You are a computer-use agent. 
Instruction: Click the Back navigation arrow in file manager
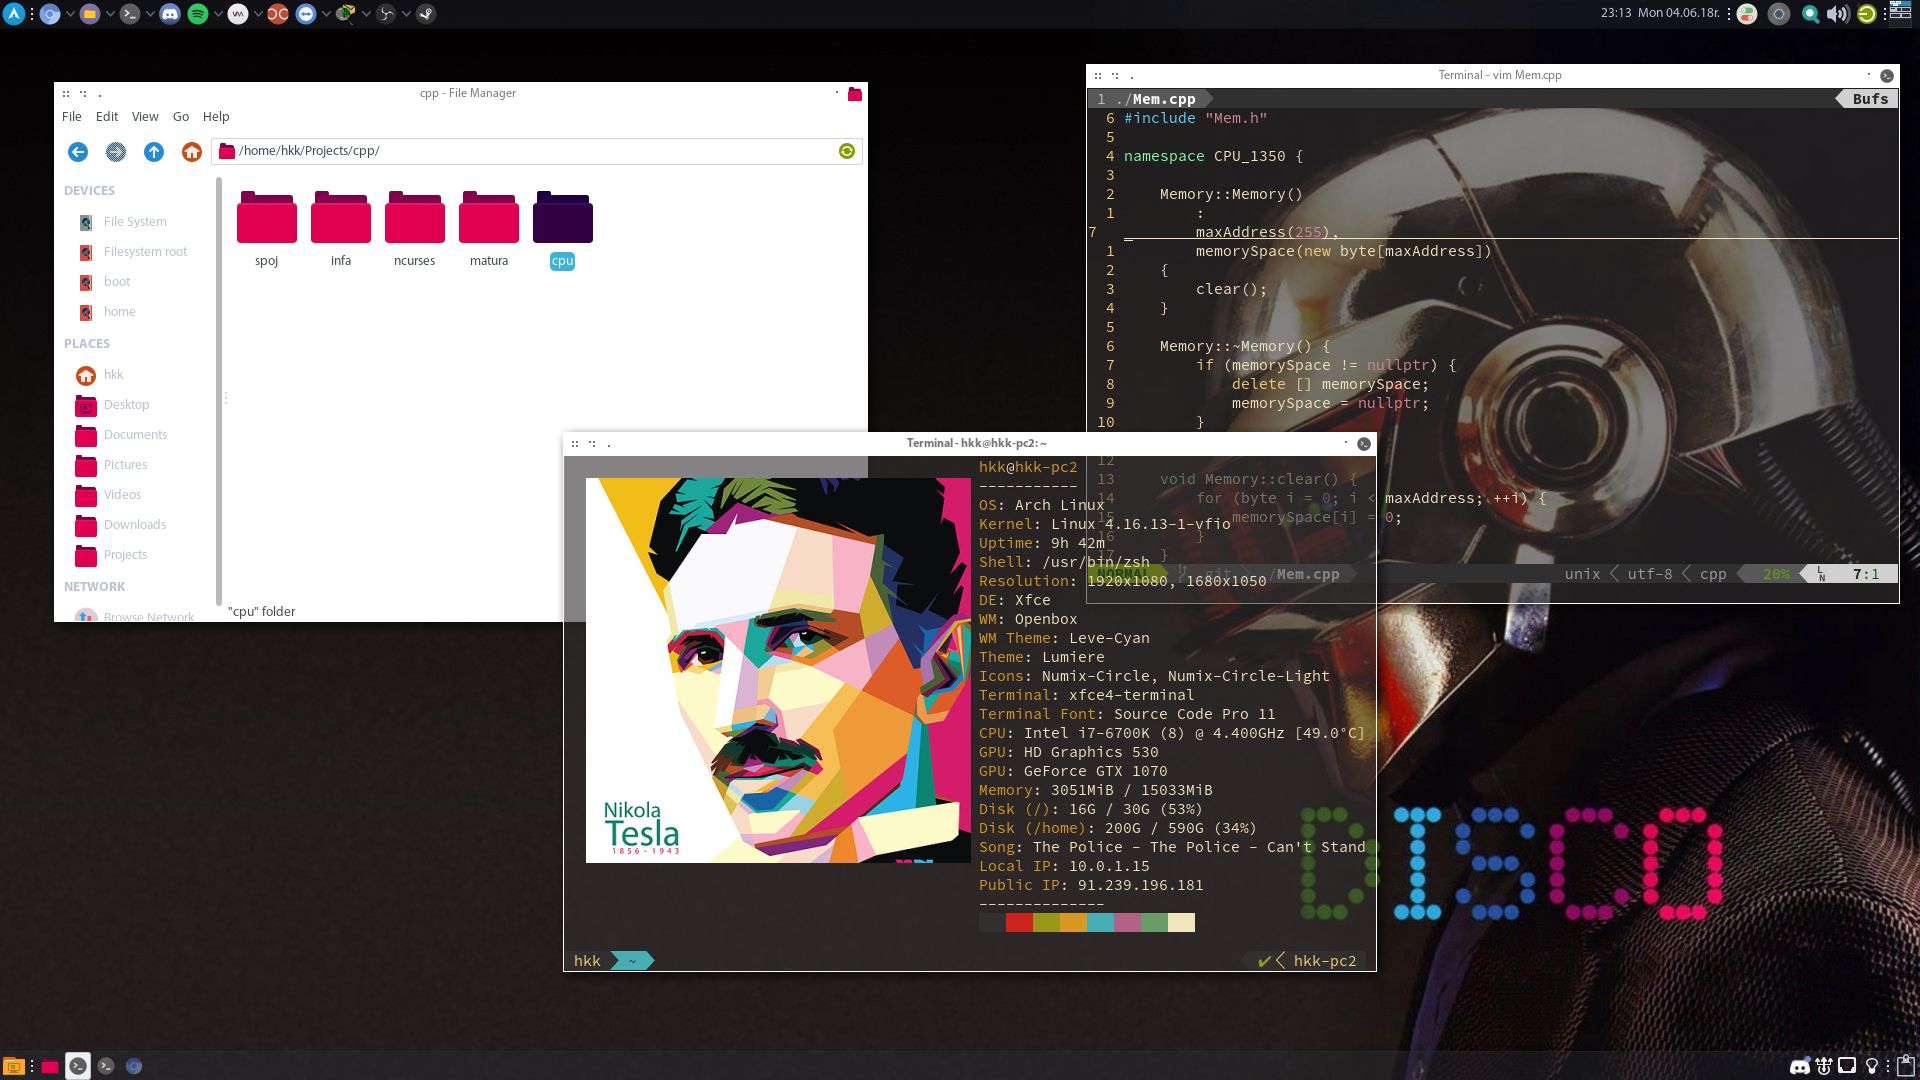pyautogui.click(x=77, y=151)
